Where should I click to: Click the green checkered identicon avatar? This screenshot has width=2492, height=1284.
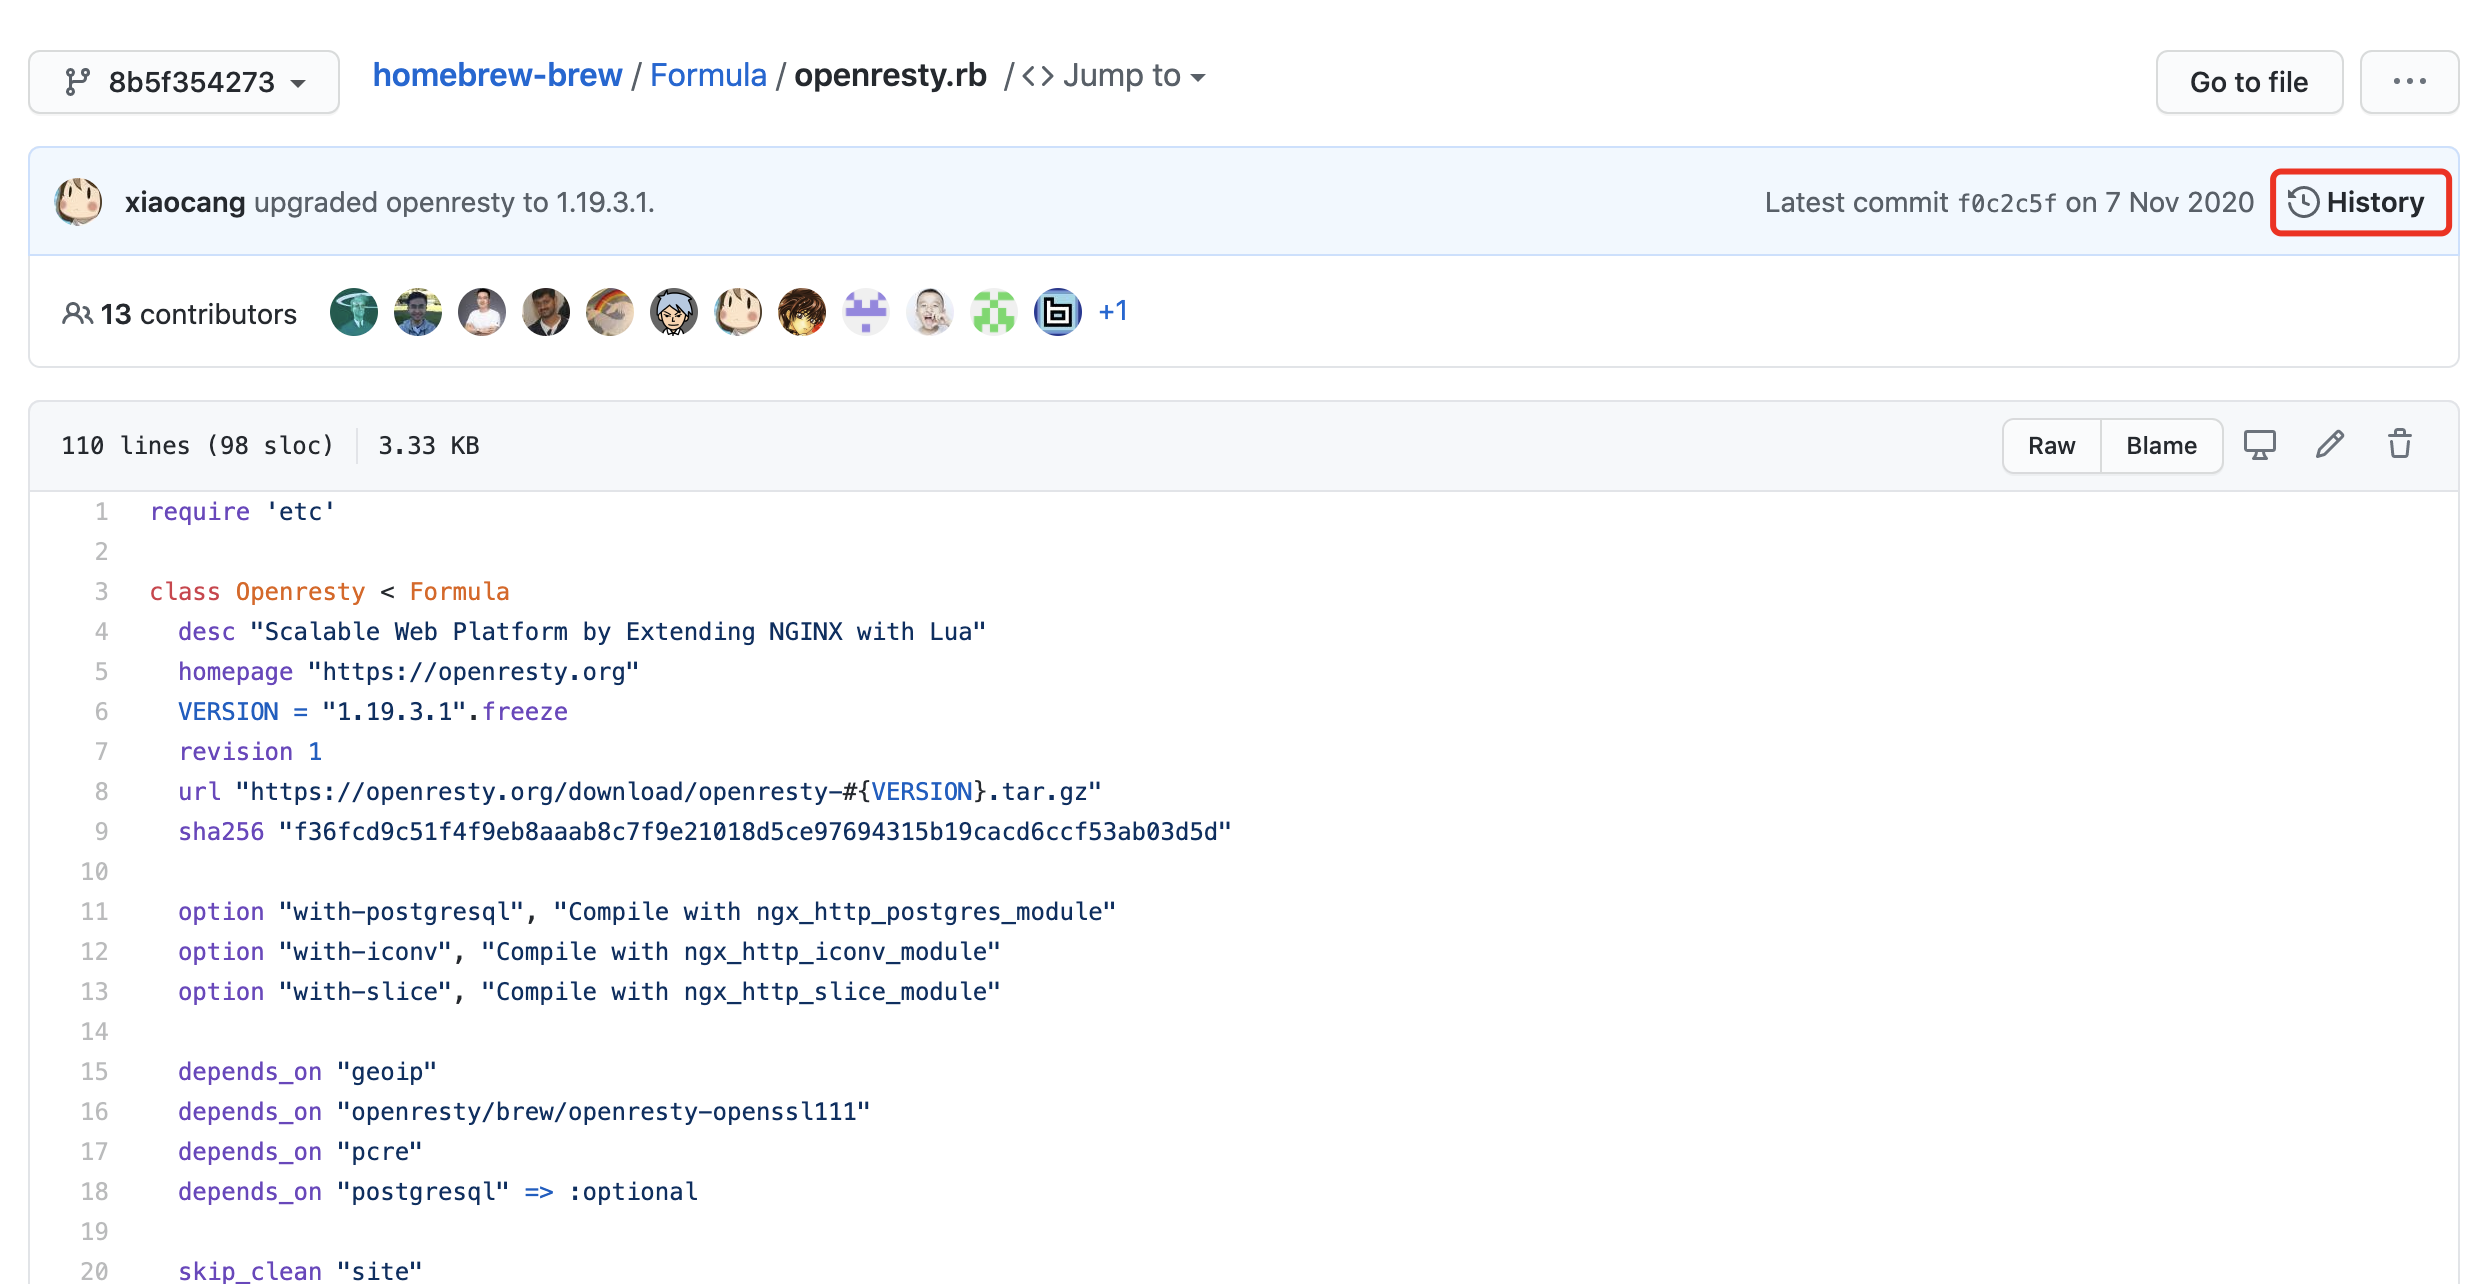(994, 312)
